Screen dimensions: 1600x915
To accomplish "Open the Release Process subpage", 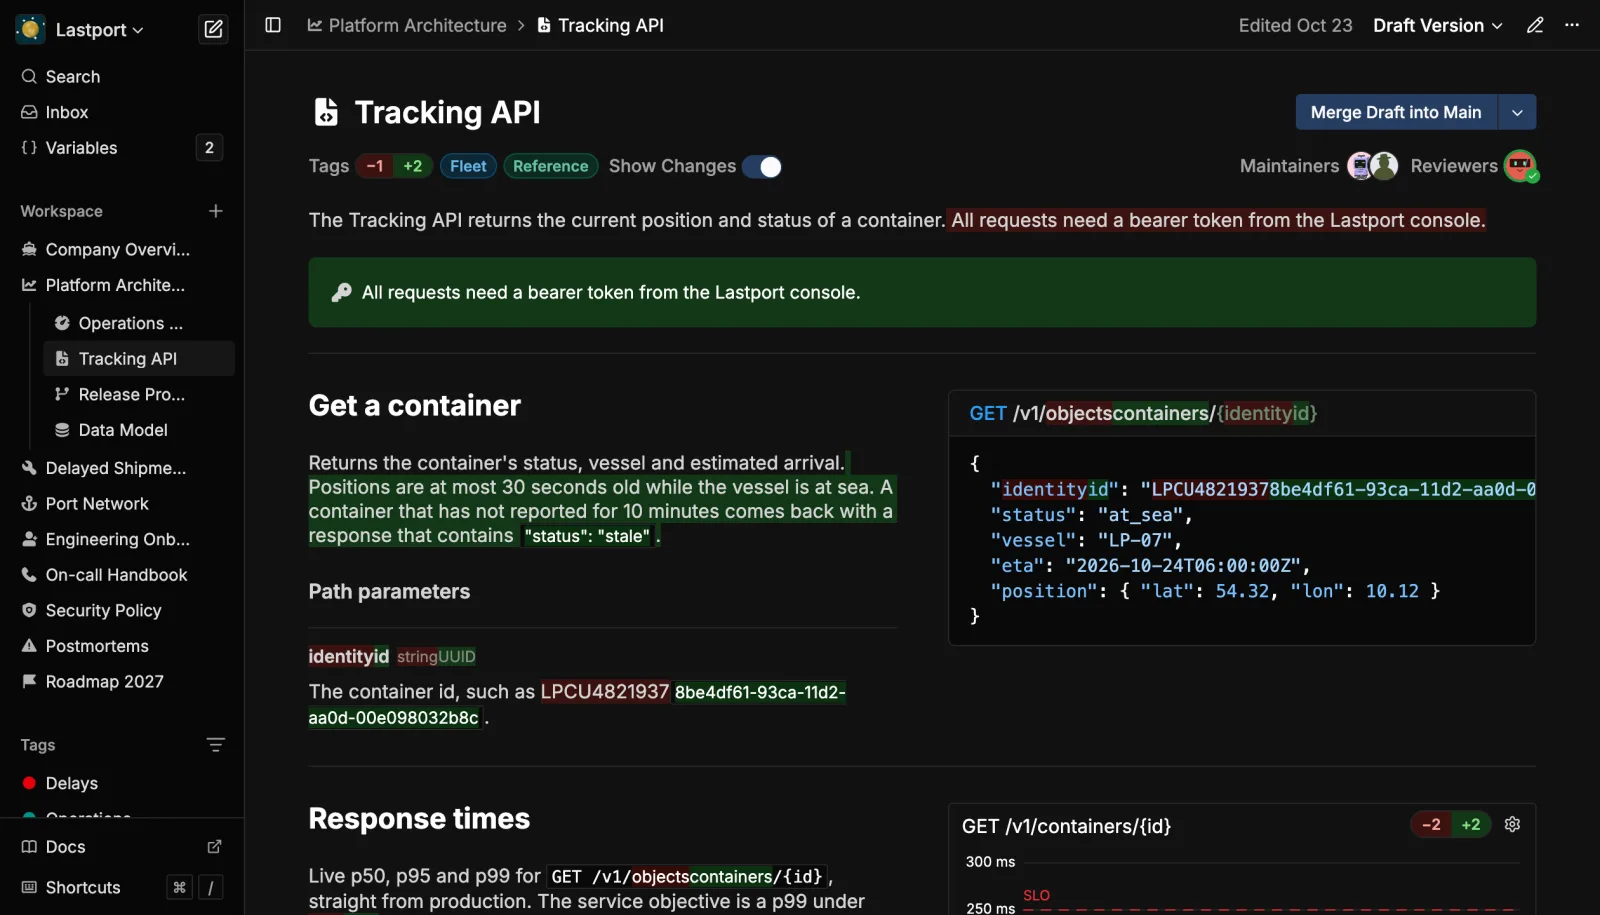I will tap(139, 395).
